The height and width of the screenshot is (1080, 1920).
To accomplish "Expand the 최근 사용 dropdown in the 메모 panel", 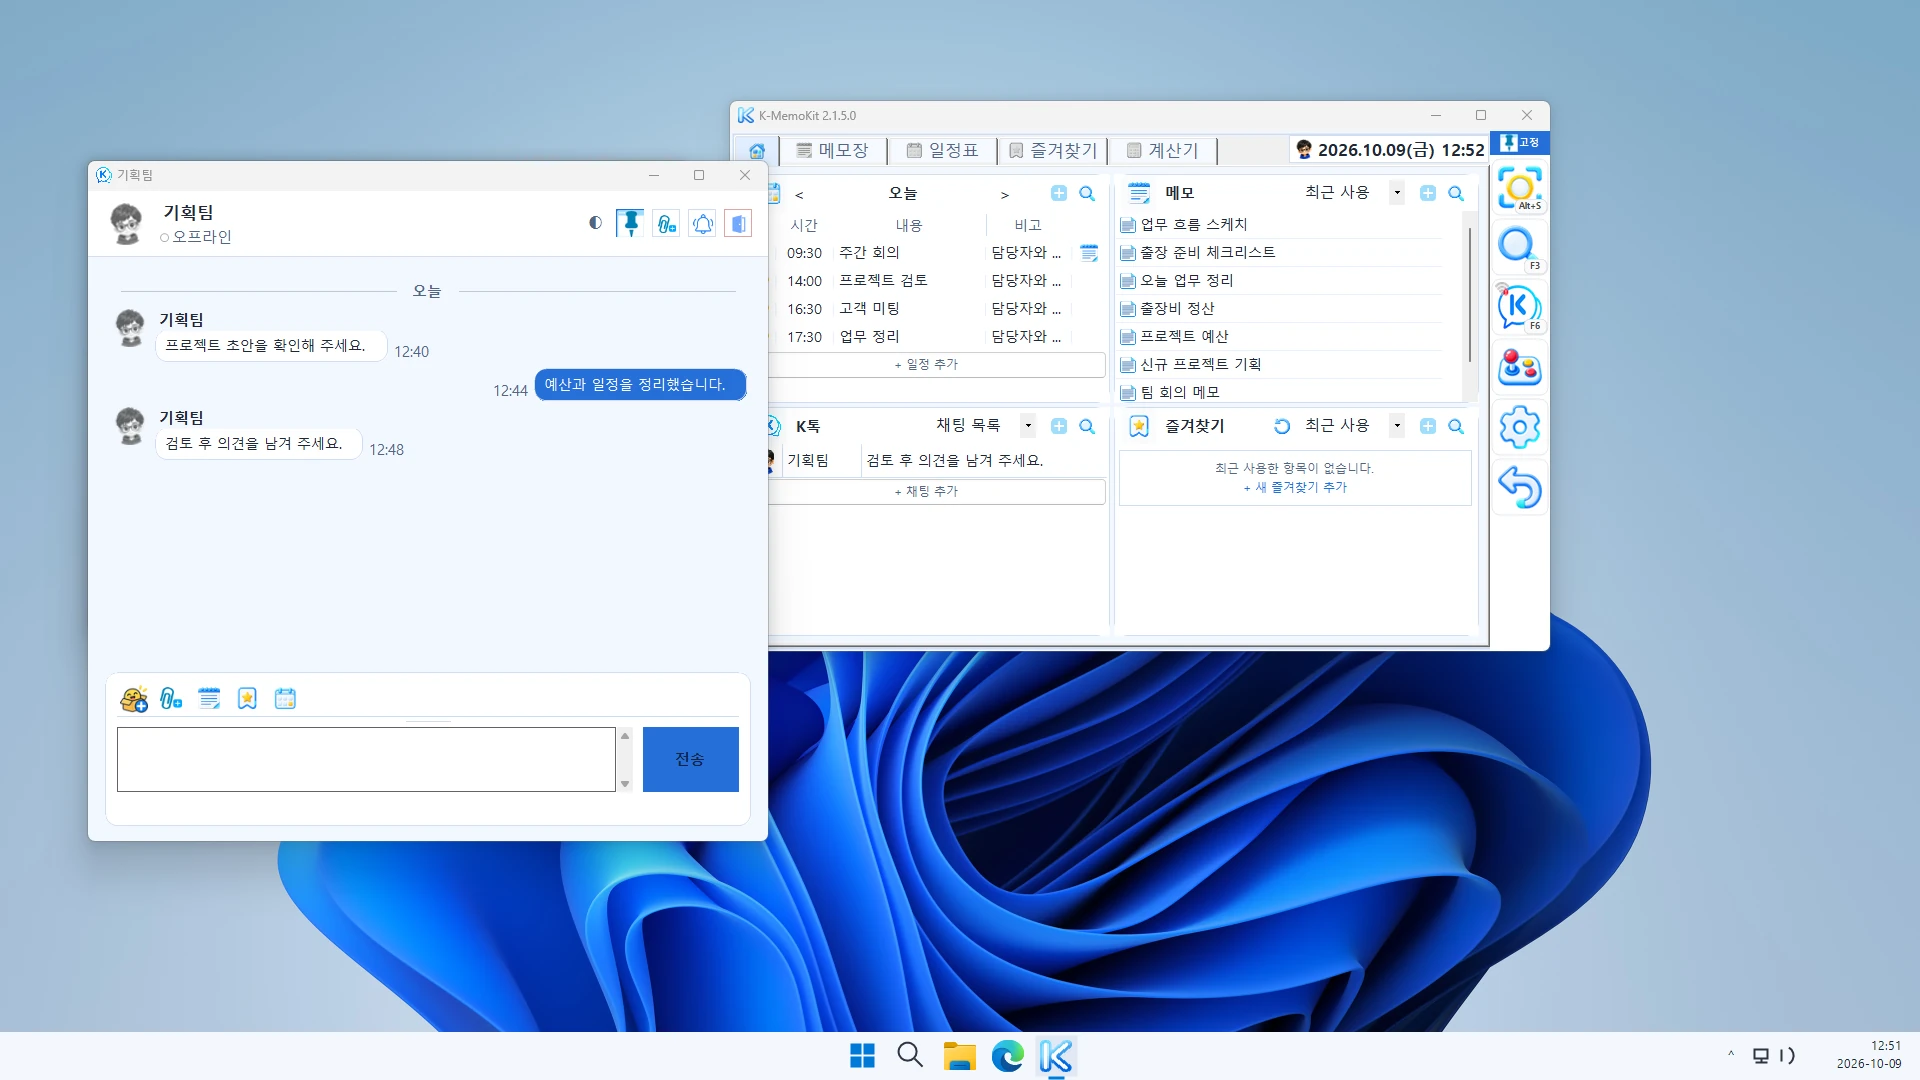I will tap(1397, 193).
